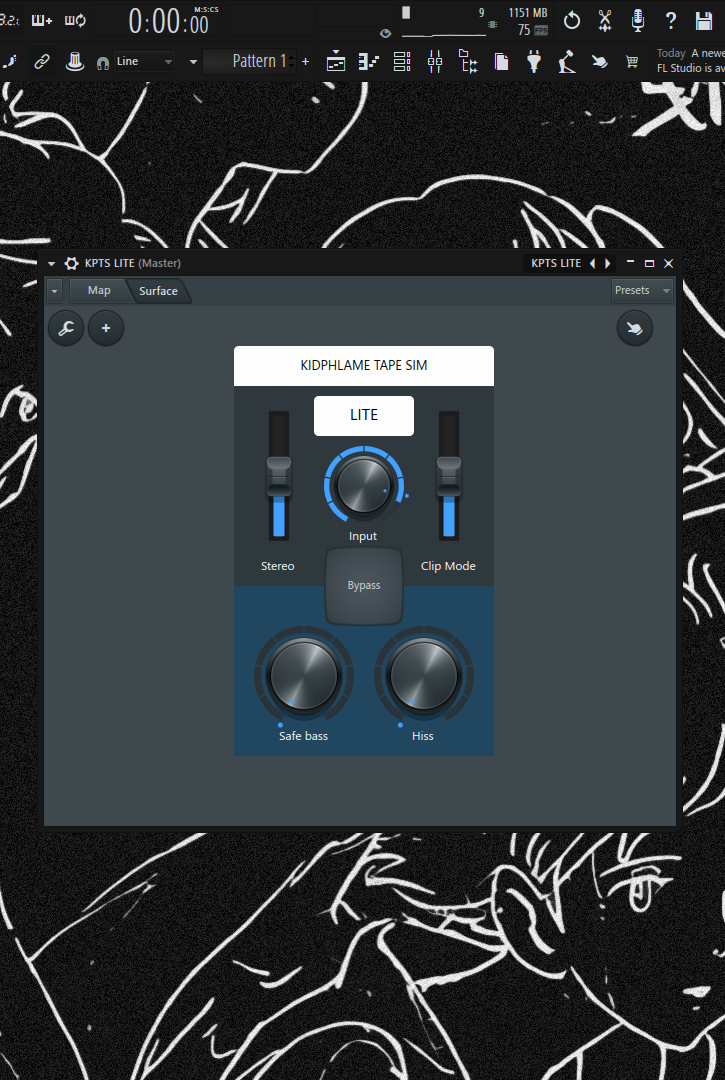Screen dimensions: 725x1080
Task: Click the plus add-control button in Patcher
Action: [106, 328]
